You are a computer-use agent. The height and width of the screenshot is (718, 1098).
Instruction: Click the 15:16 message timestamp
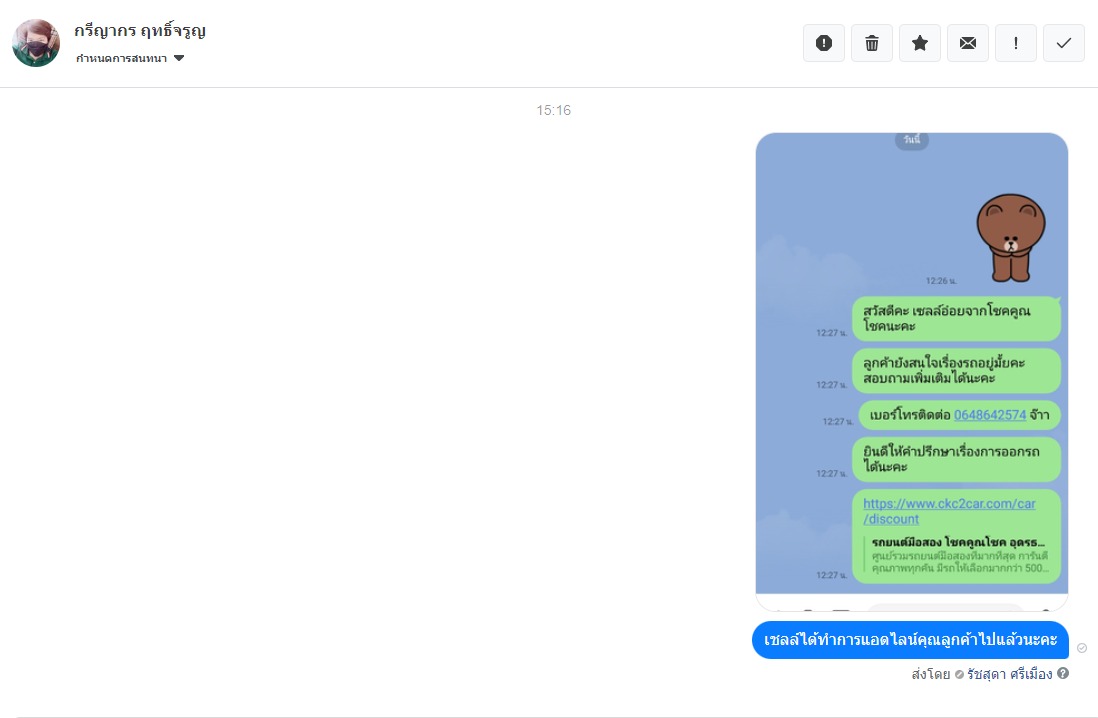(553, 110)
